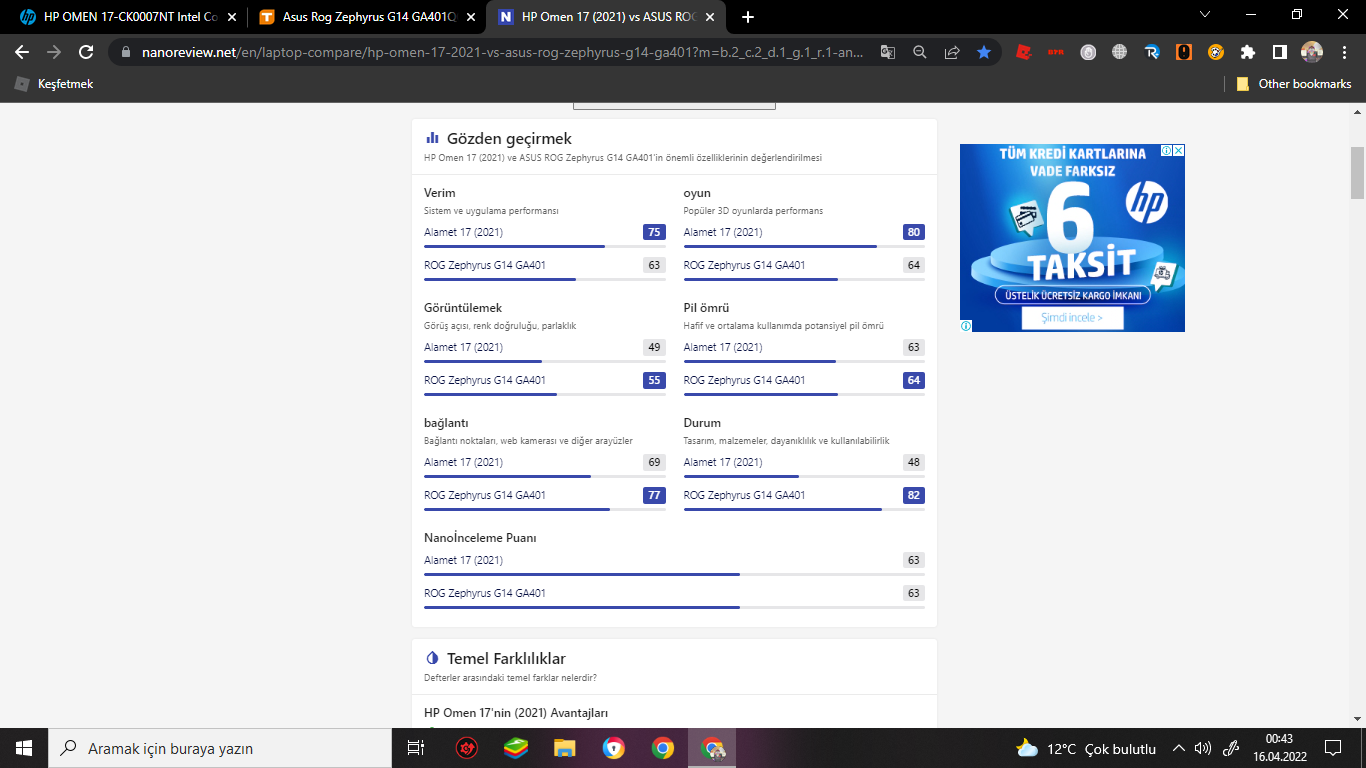This screenshot has width=1366, height=768.
Task: Open a new browser tab
Action: click(x=748, y=17)
